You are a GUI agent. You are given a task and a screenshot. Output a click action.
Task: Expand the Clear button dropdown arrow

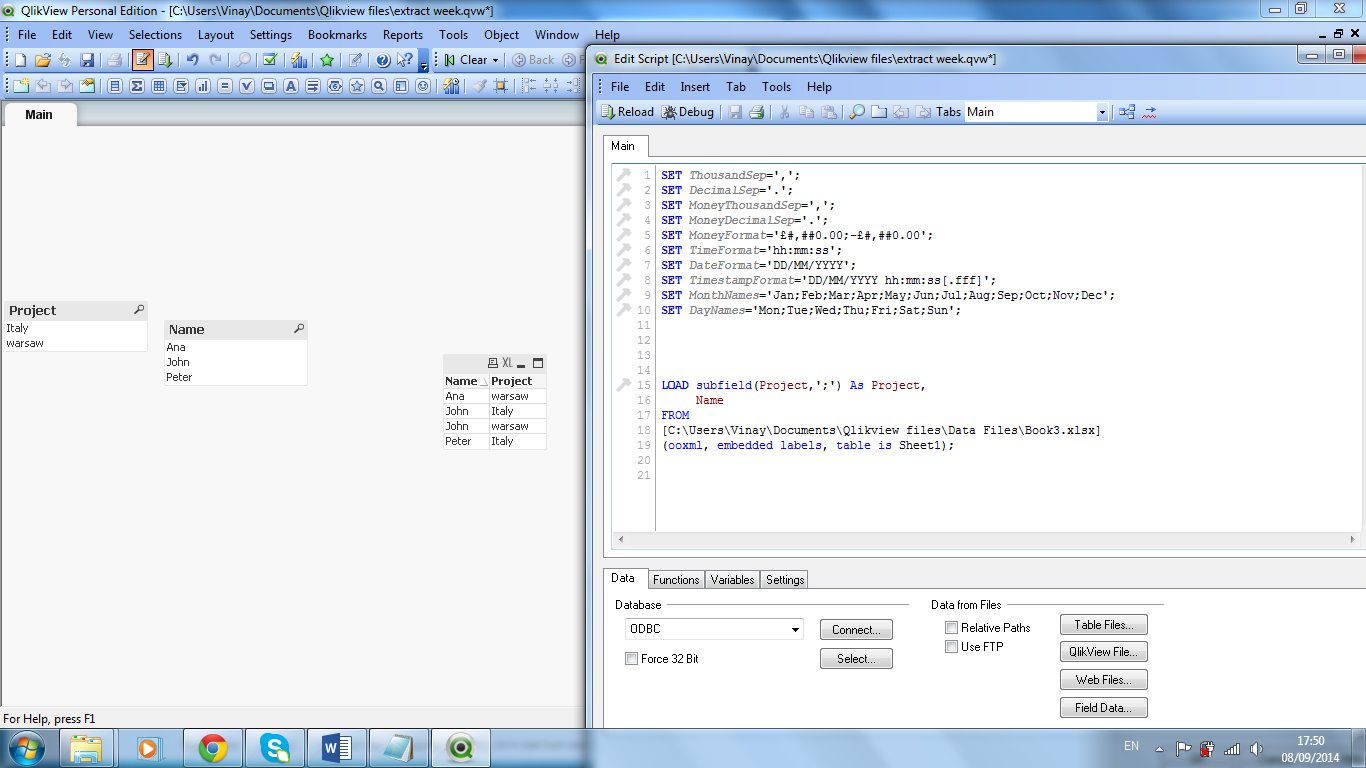pos(495,60)
